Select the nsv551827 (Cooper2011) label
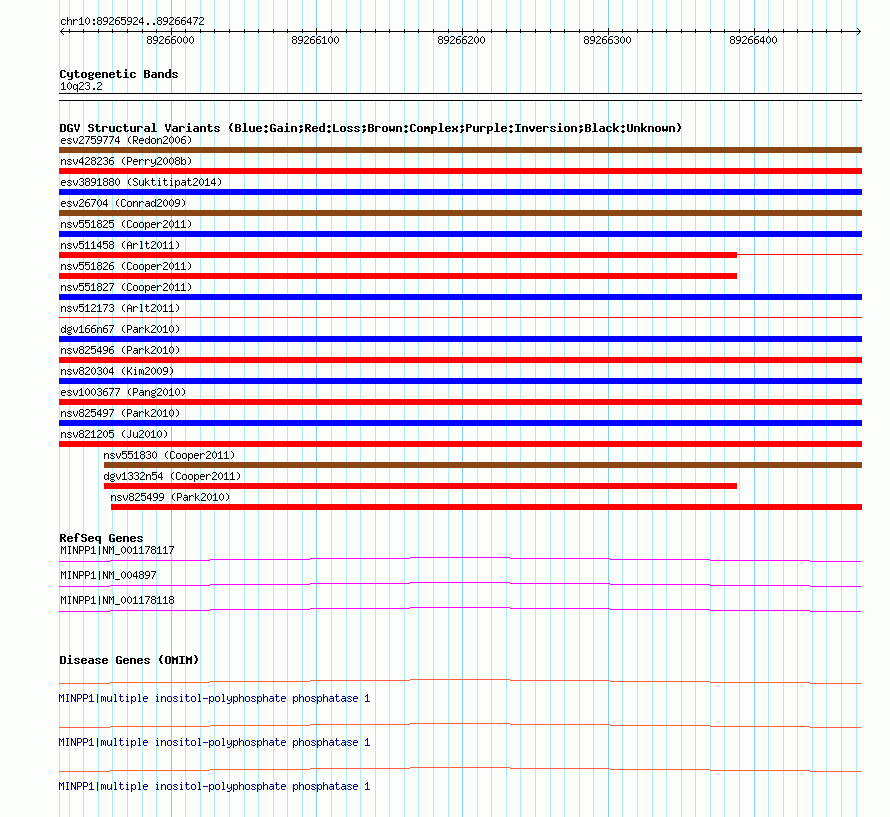890x817 pixels. [x=126, y=287]
